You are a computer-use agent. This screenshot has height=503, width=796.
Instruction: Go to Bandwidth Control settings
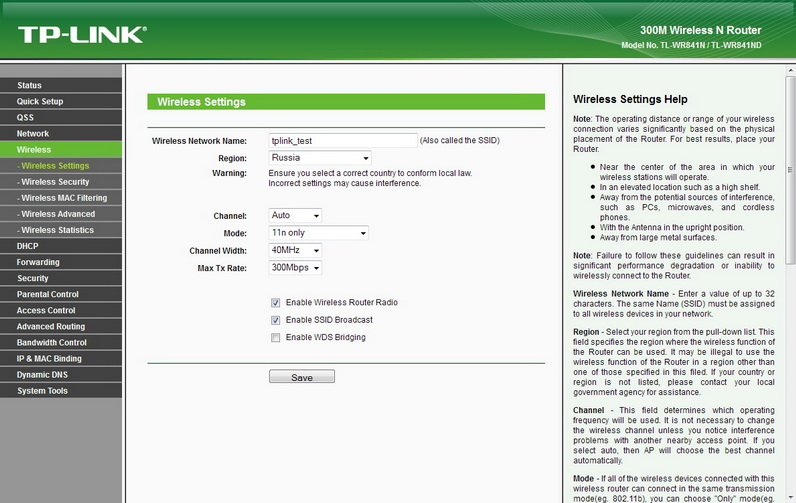(51, 342)
